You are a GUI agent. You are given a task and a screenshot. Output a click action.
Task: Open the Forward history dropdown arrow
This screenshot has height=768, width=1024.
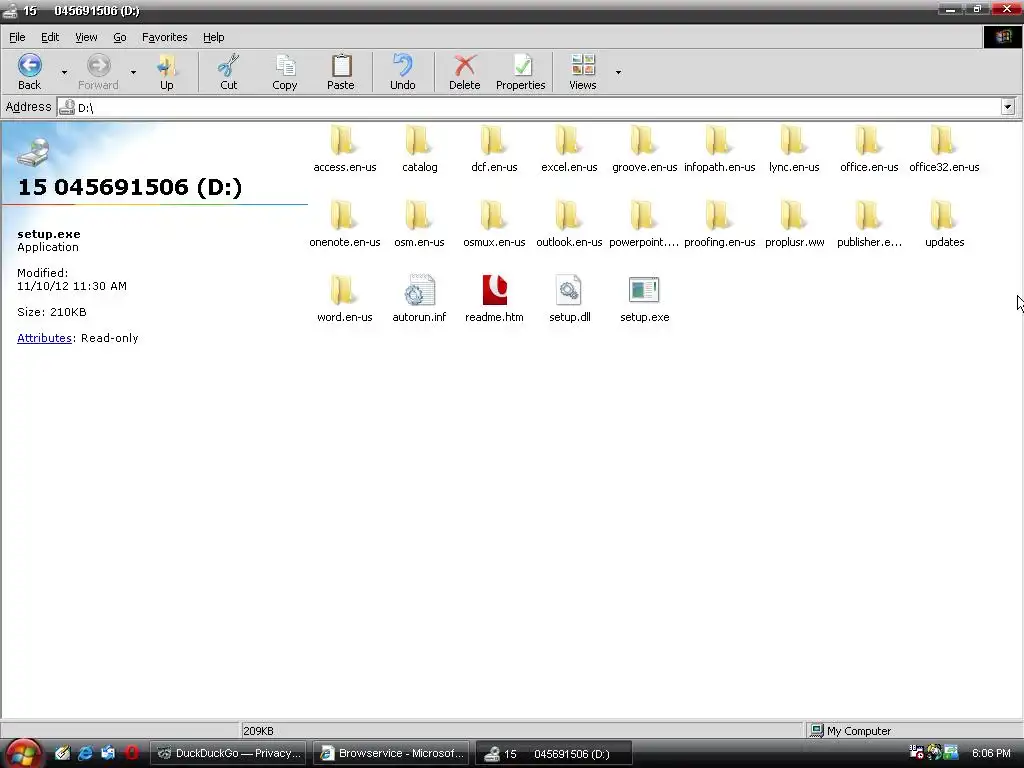click(133, 72)
